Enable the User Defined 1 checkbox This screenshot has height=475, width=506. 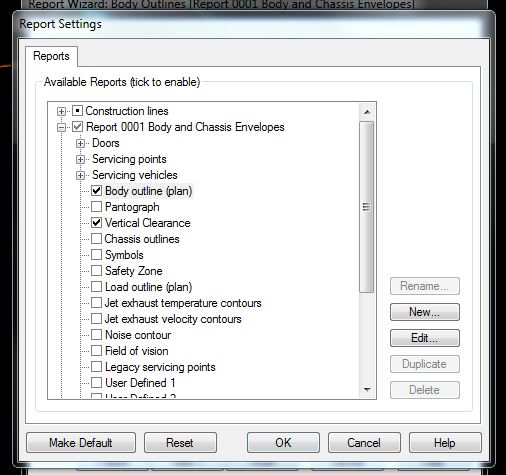(96, 383)
